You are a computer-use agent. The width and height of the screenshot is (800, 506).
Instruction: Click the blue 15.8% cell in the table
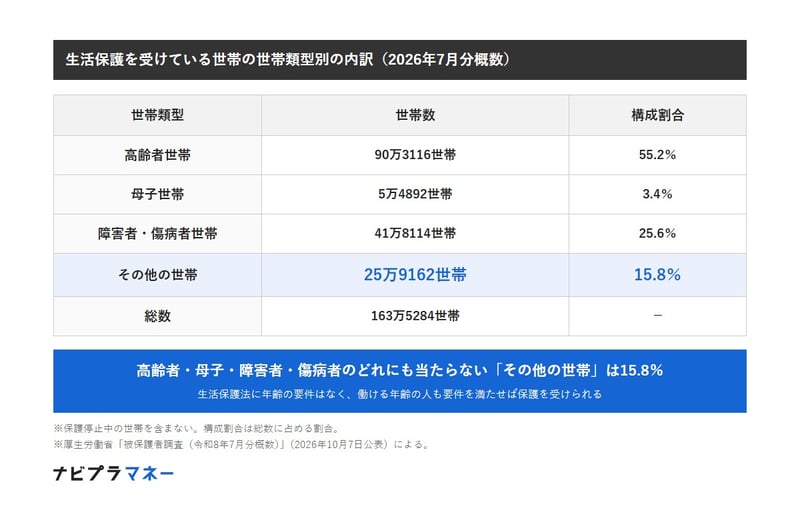click(658, 275)
